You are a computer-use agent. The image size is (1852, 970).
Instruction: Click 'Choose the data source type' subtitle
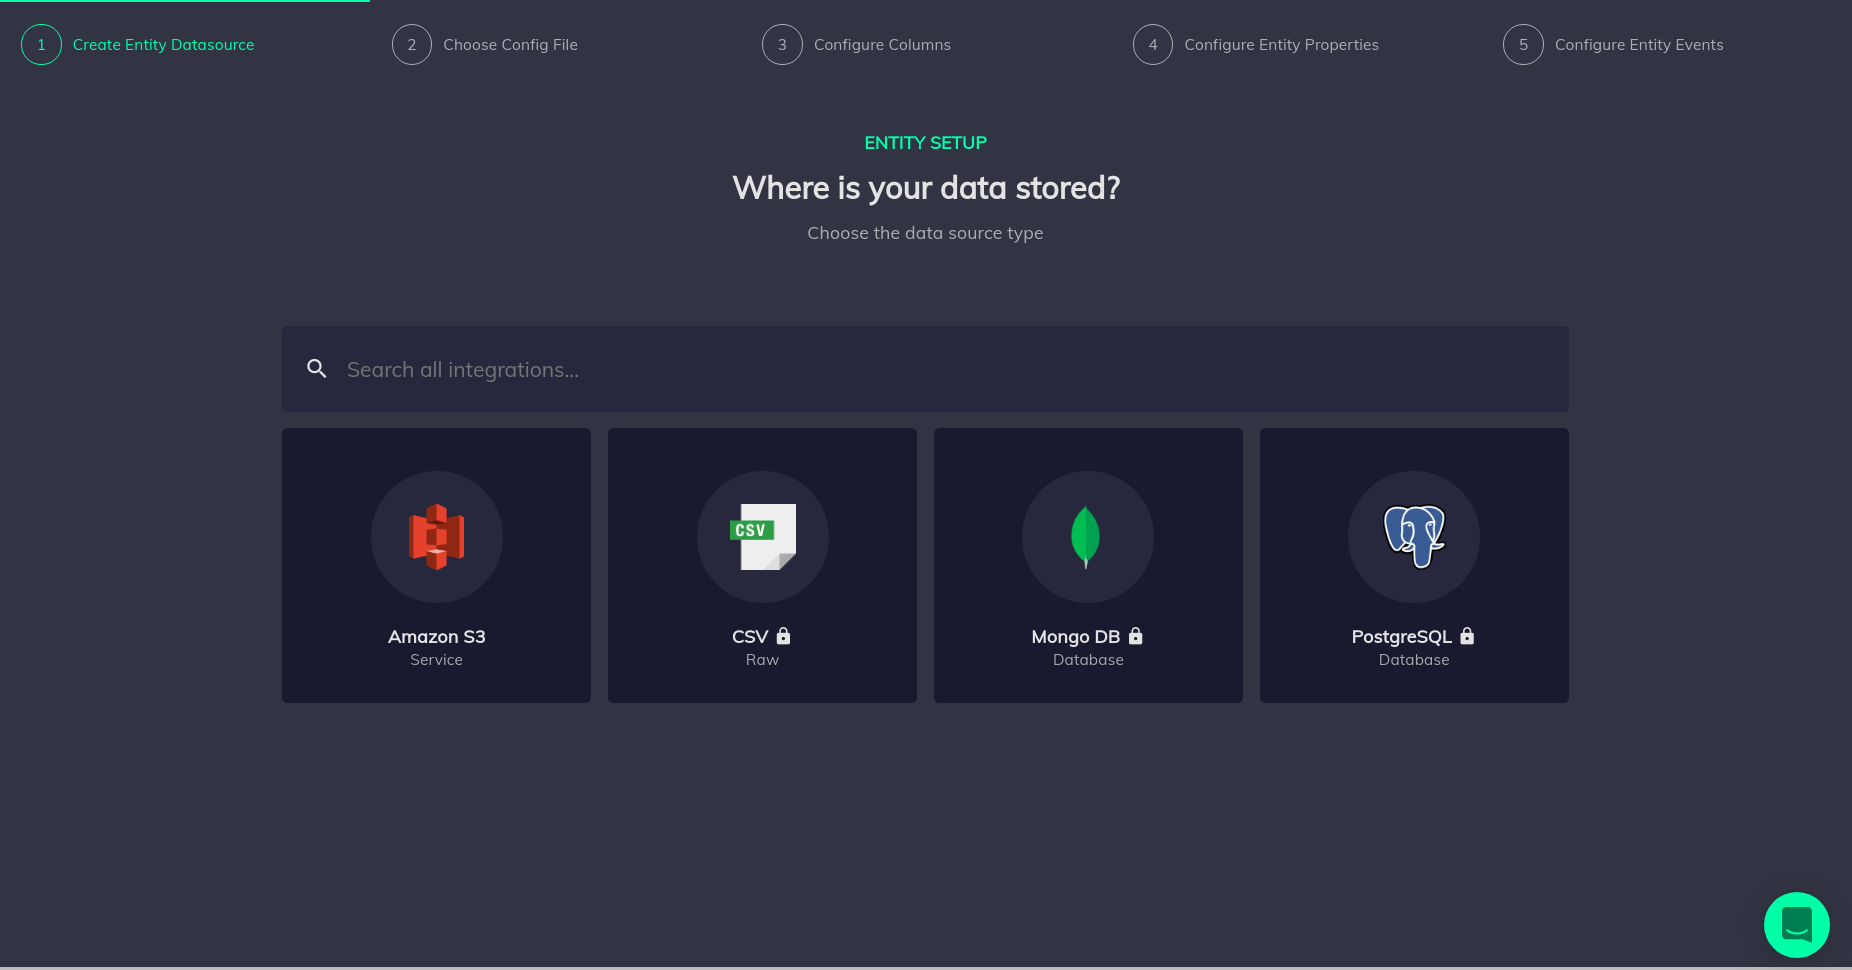coord(925,233)
